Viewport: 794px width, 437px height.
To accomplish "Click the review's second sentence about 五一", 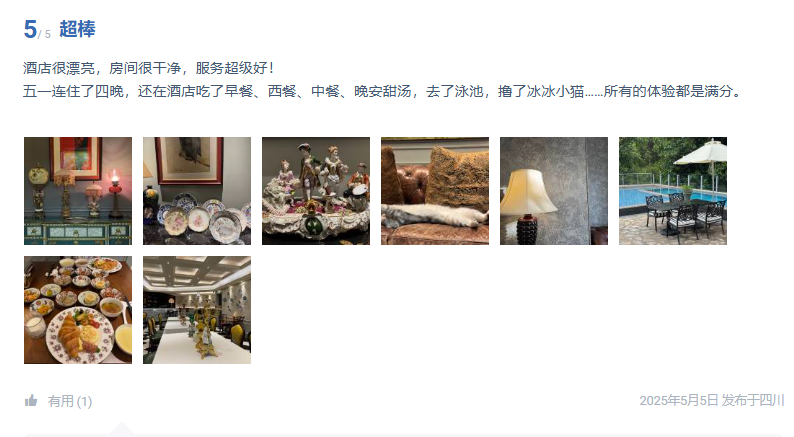I will [382, 91].
